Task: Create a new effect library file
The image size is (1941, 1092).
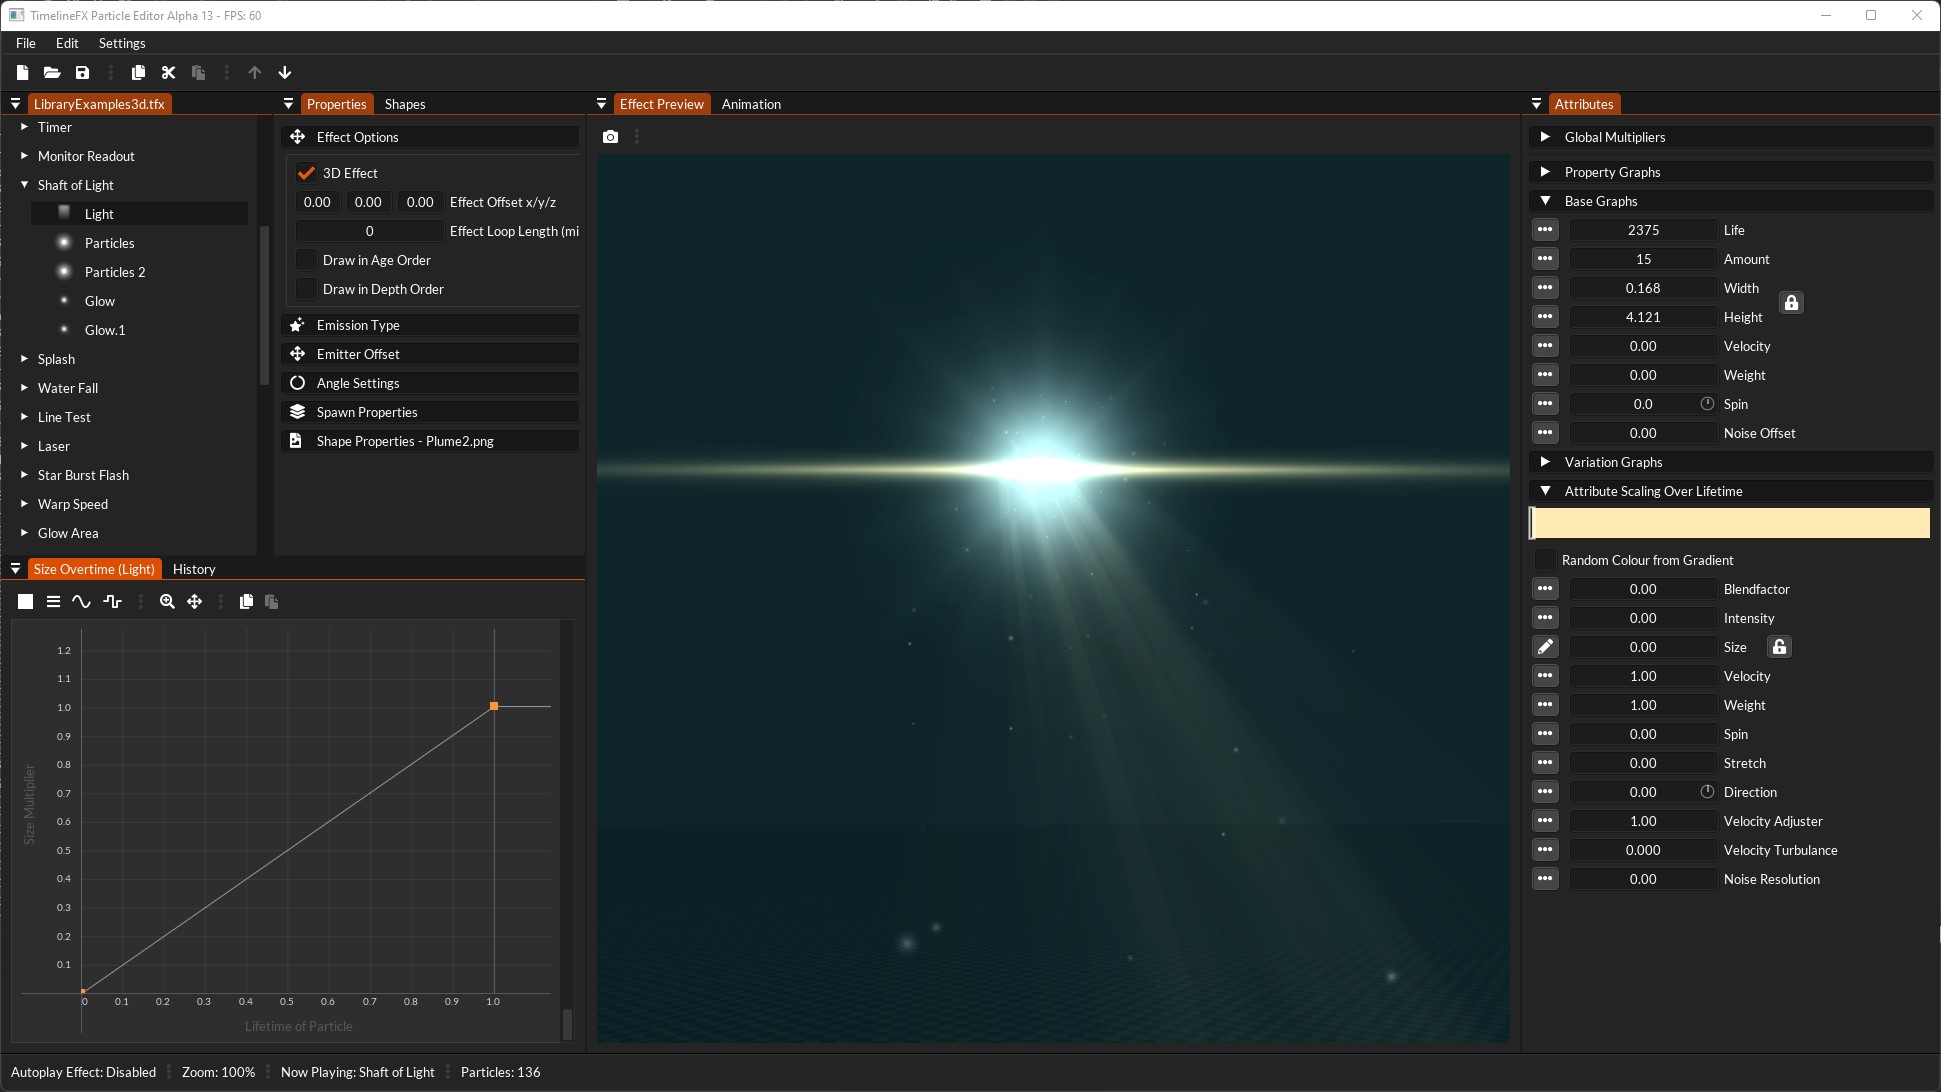Action: [22, 72]
